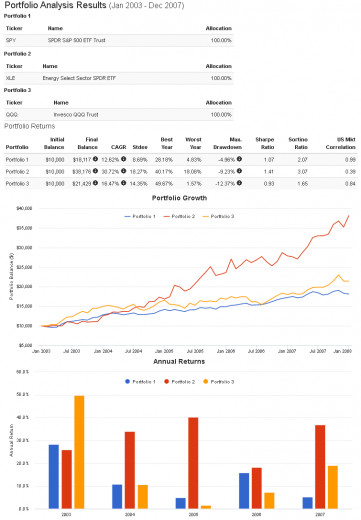Screen dimensions: 361x520
Task: Click info icon beside Portfolio 1 final balance
Action: pos(95,159)
